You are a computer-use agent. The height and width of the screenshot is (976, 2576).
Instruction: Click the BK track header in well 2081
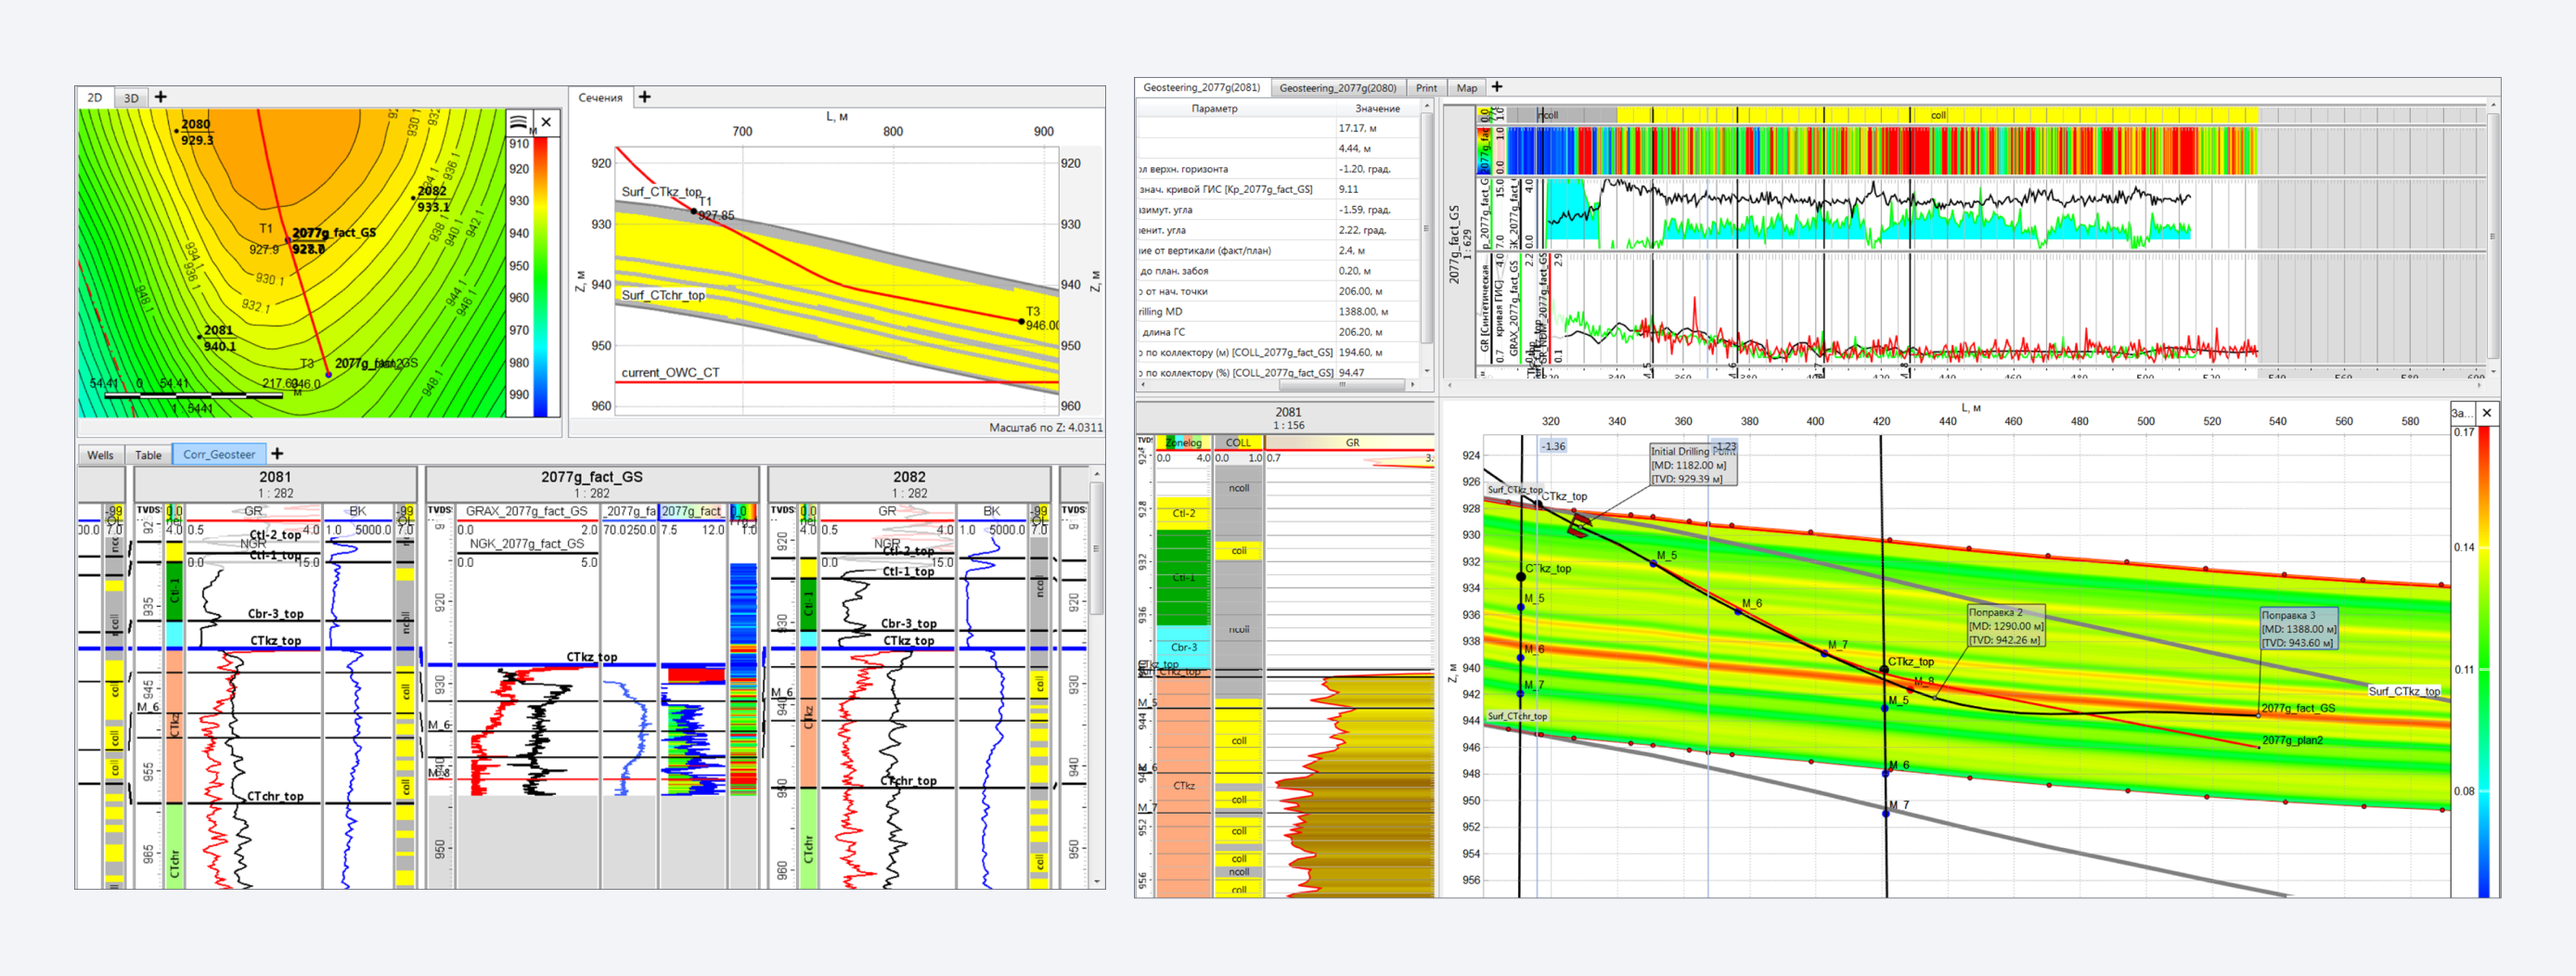coord(358,511)
